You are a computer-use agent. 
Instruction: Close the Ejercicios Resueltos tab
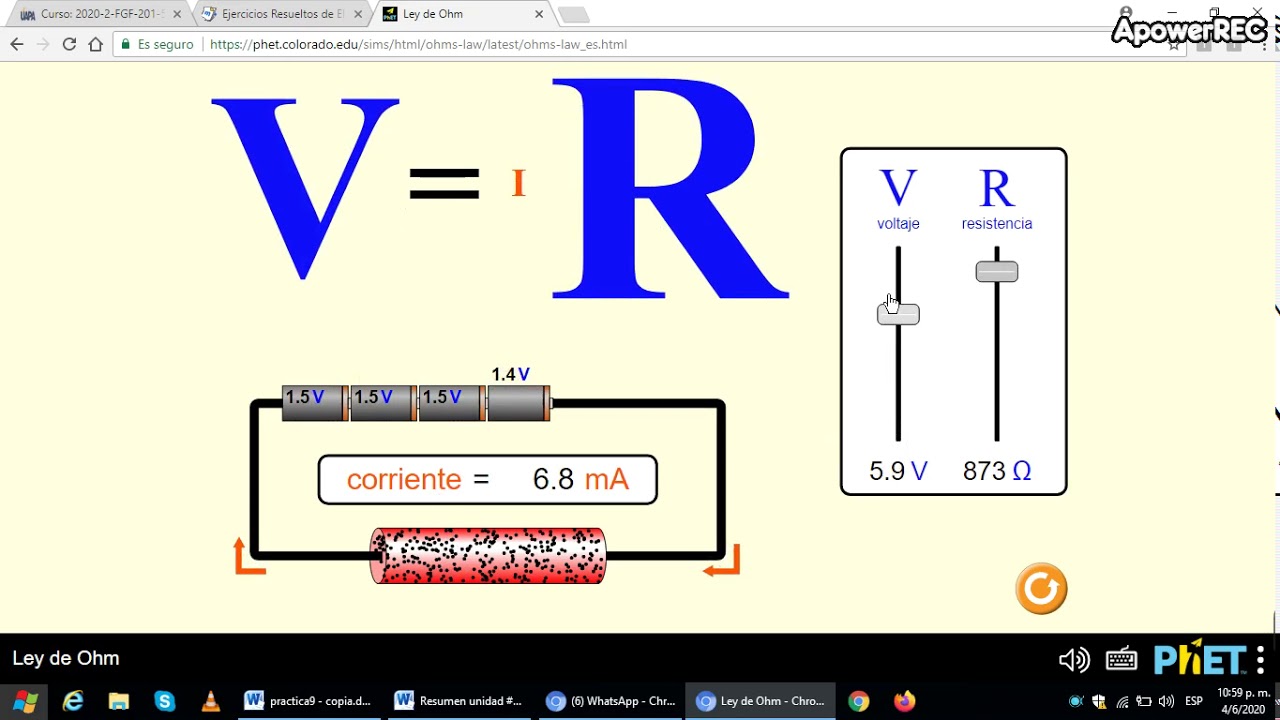coord(358,14)
